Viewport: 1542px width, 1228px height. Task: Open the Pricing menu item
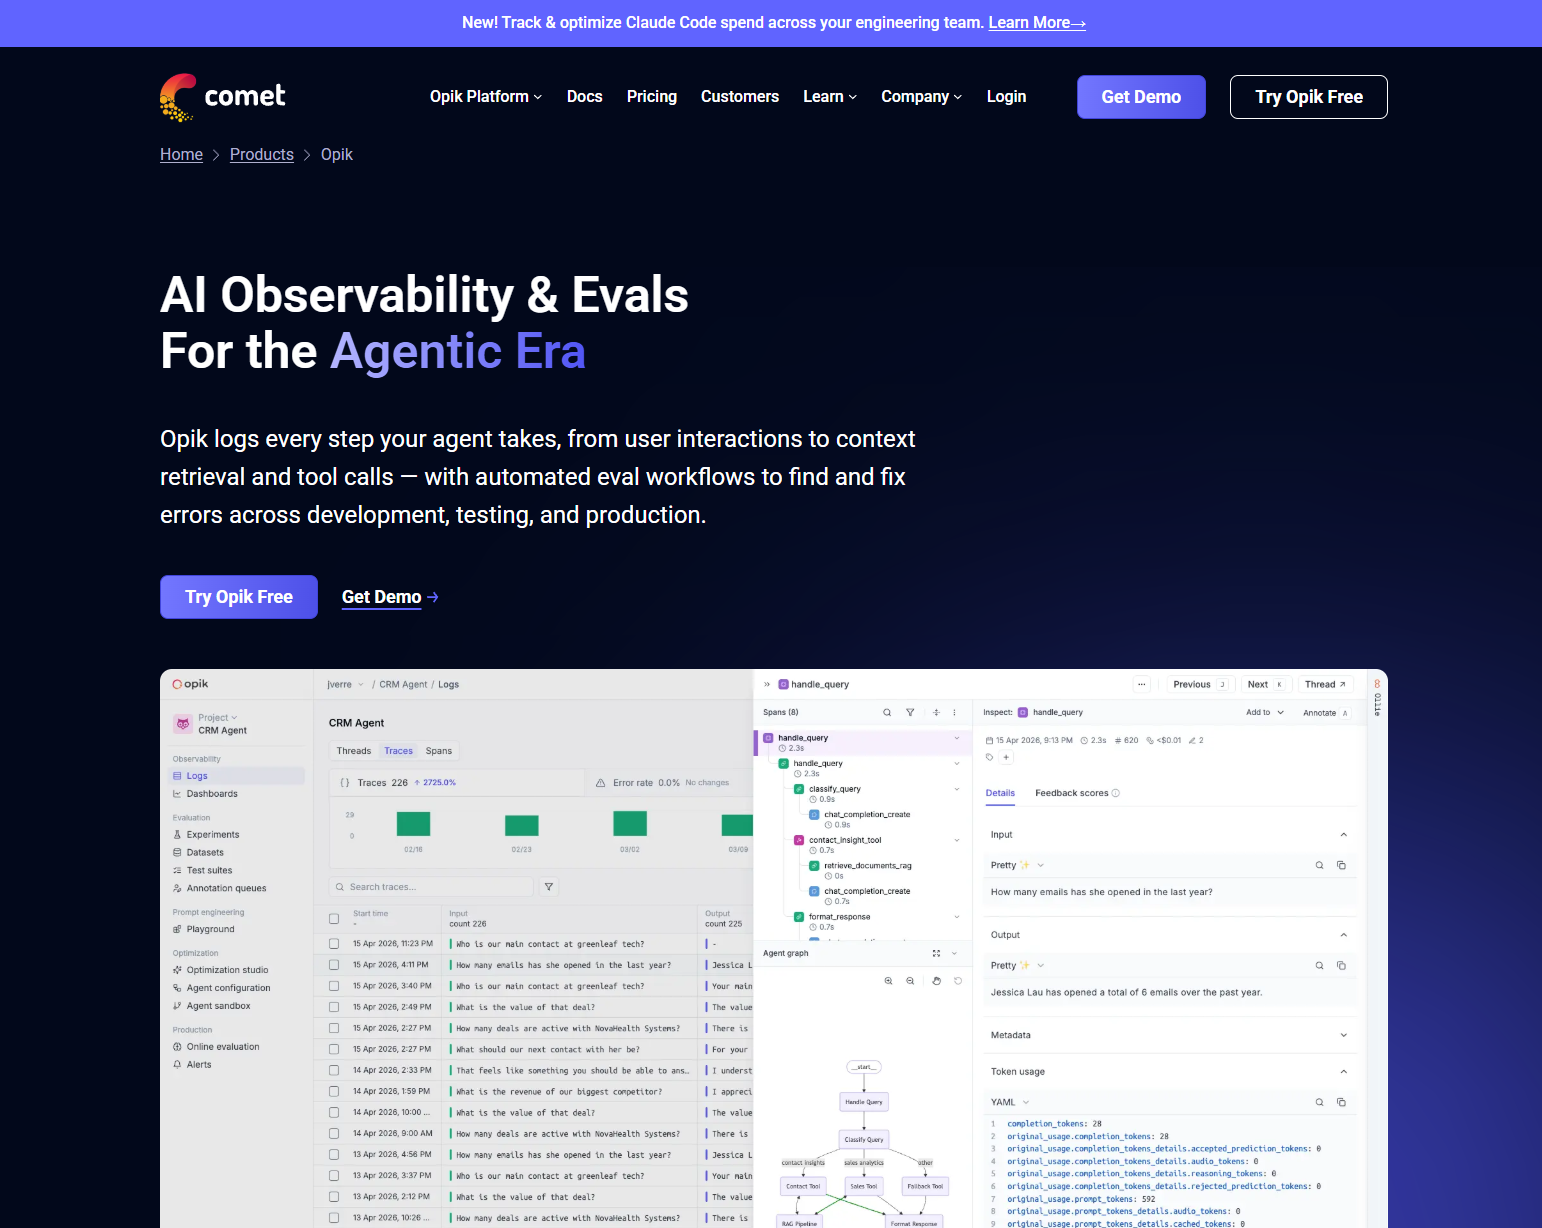[x=652, y=97]
